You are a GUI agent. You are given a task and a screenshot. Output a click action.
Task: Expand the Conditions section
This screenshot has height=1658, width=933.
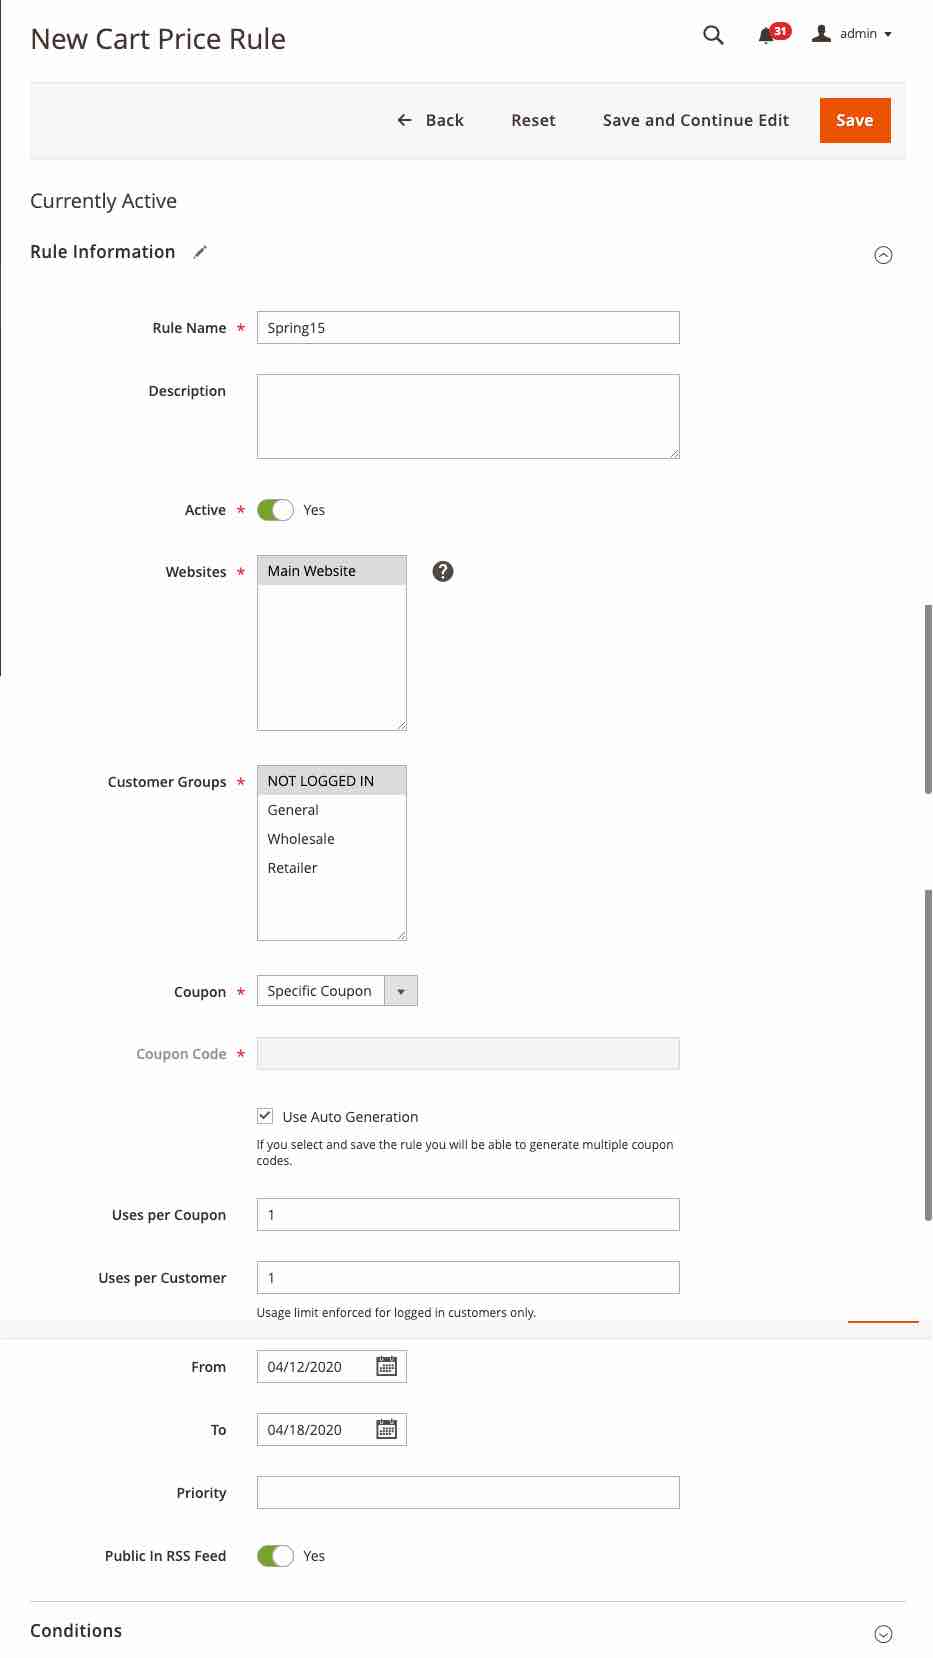point(883,1633)
